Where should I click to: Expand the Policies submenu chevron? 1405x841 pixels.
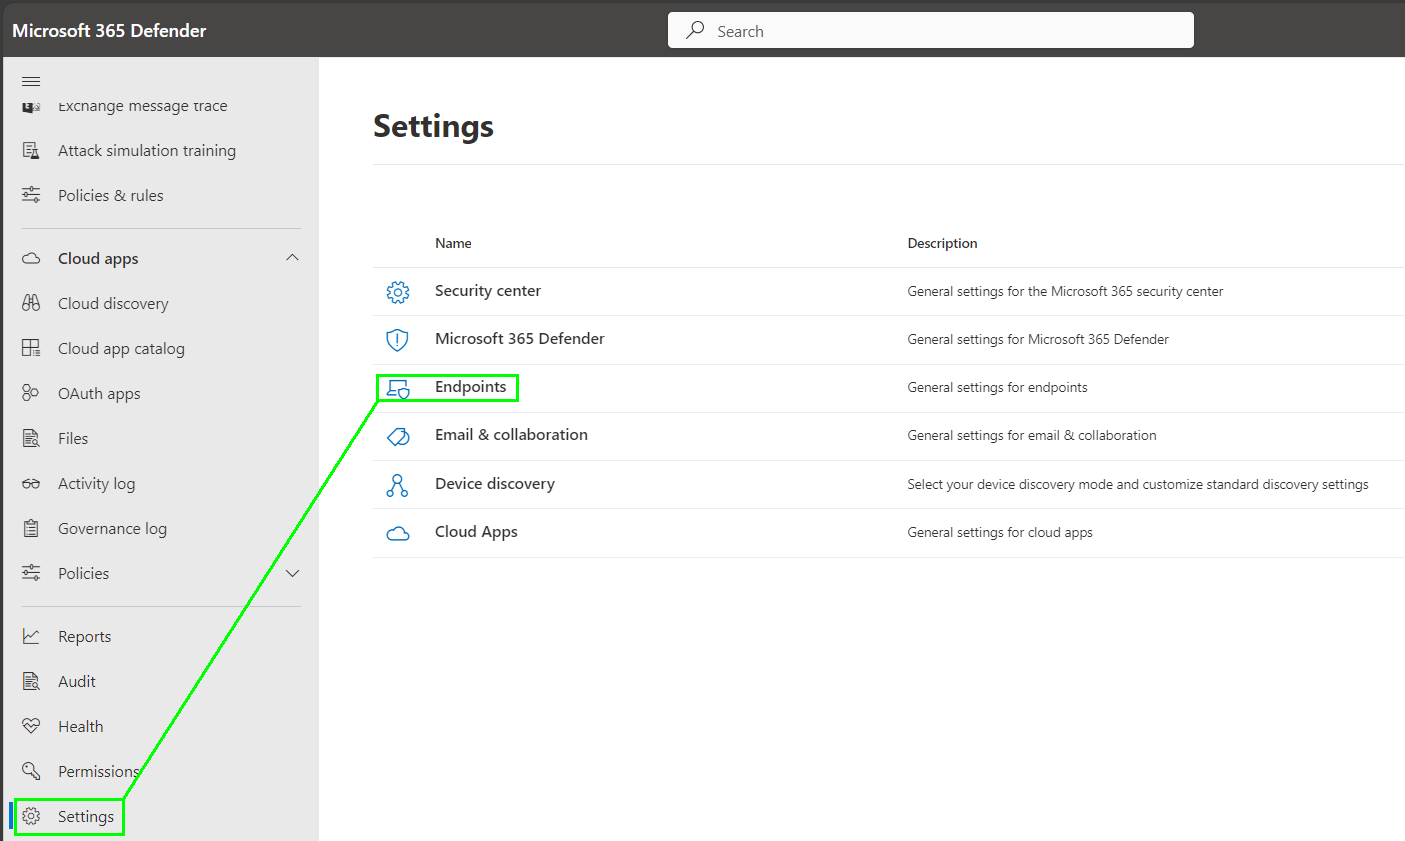click(292, 573)
